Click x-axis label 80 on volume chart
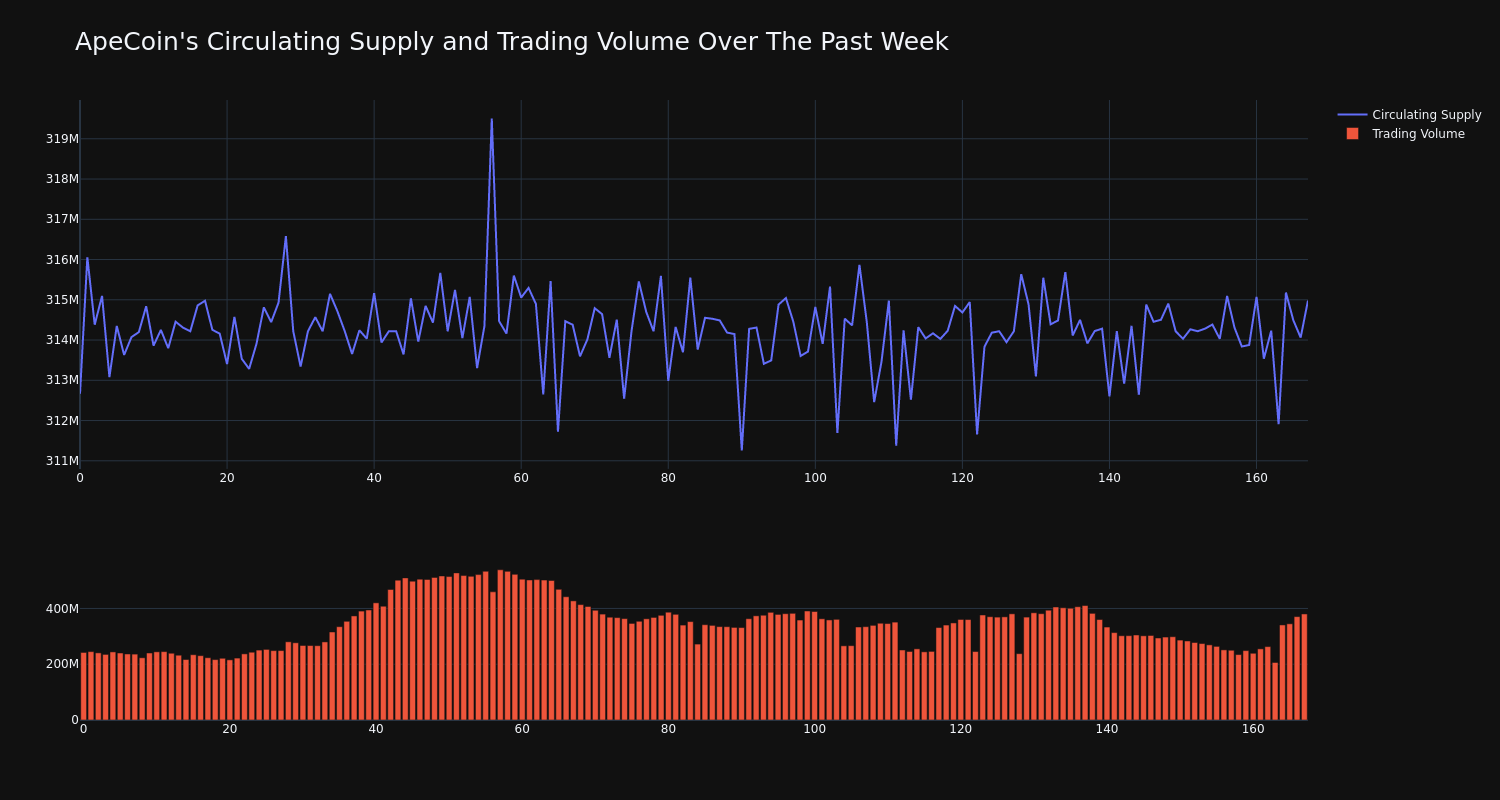The height and width of the screenshot is (800, 1500). (x=668, y=729)
